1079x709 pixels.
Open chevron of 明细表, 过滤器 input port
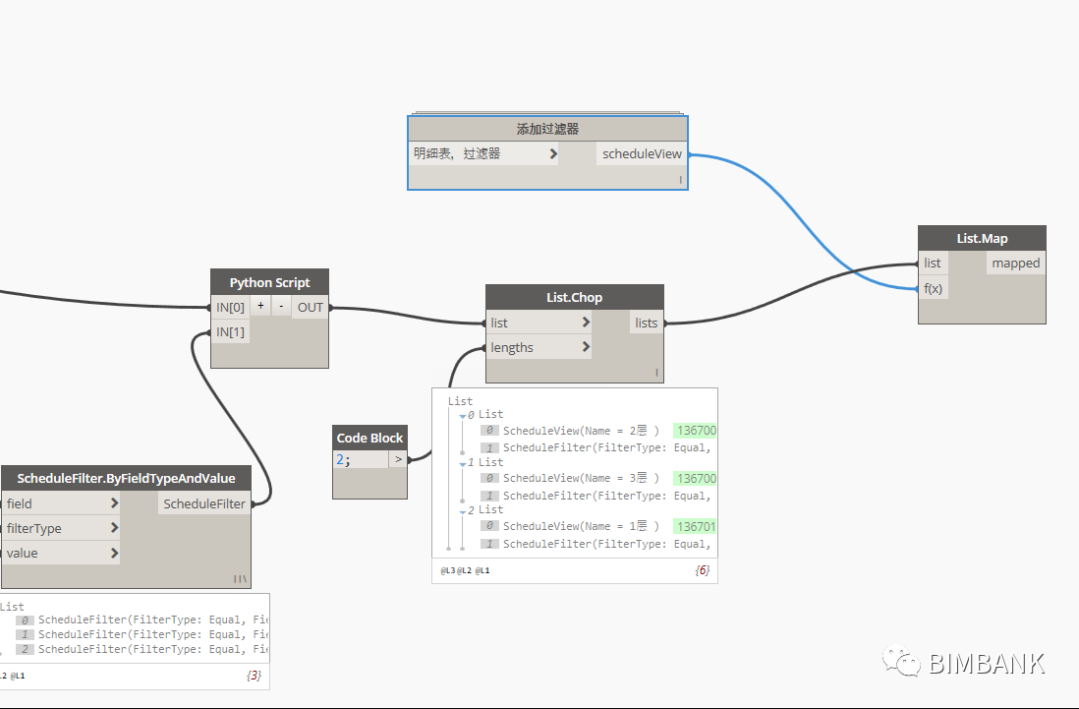tap(553, 154)
